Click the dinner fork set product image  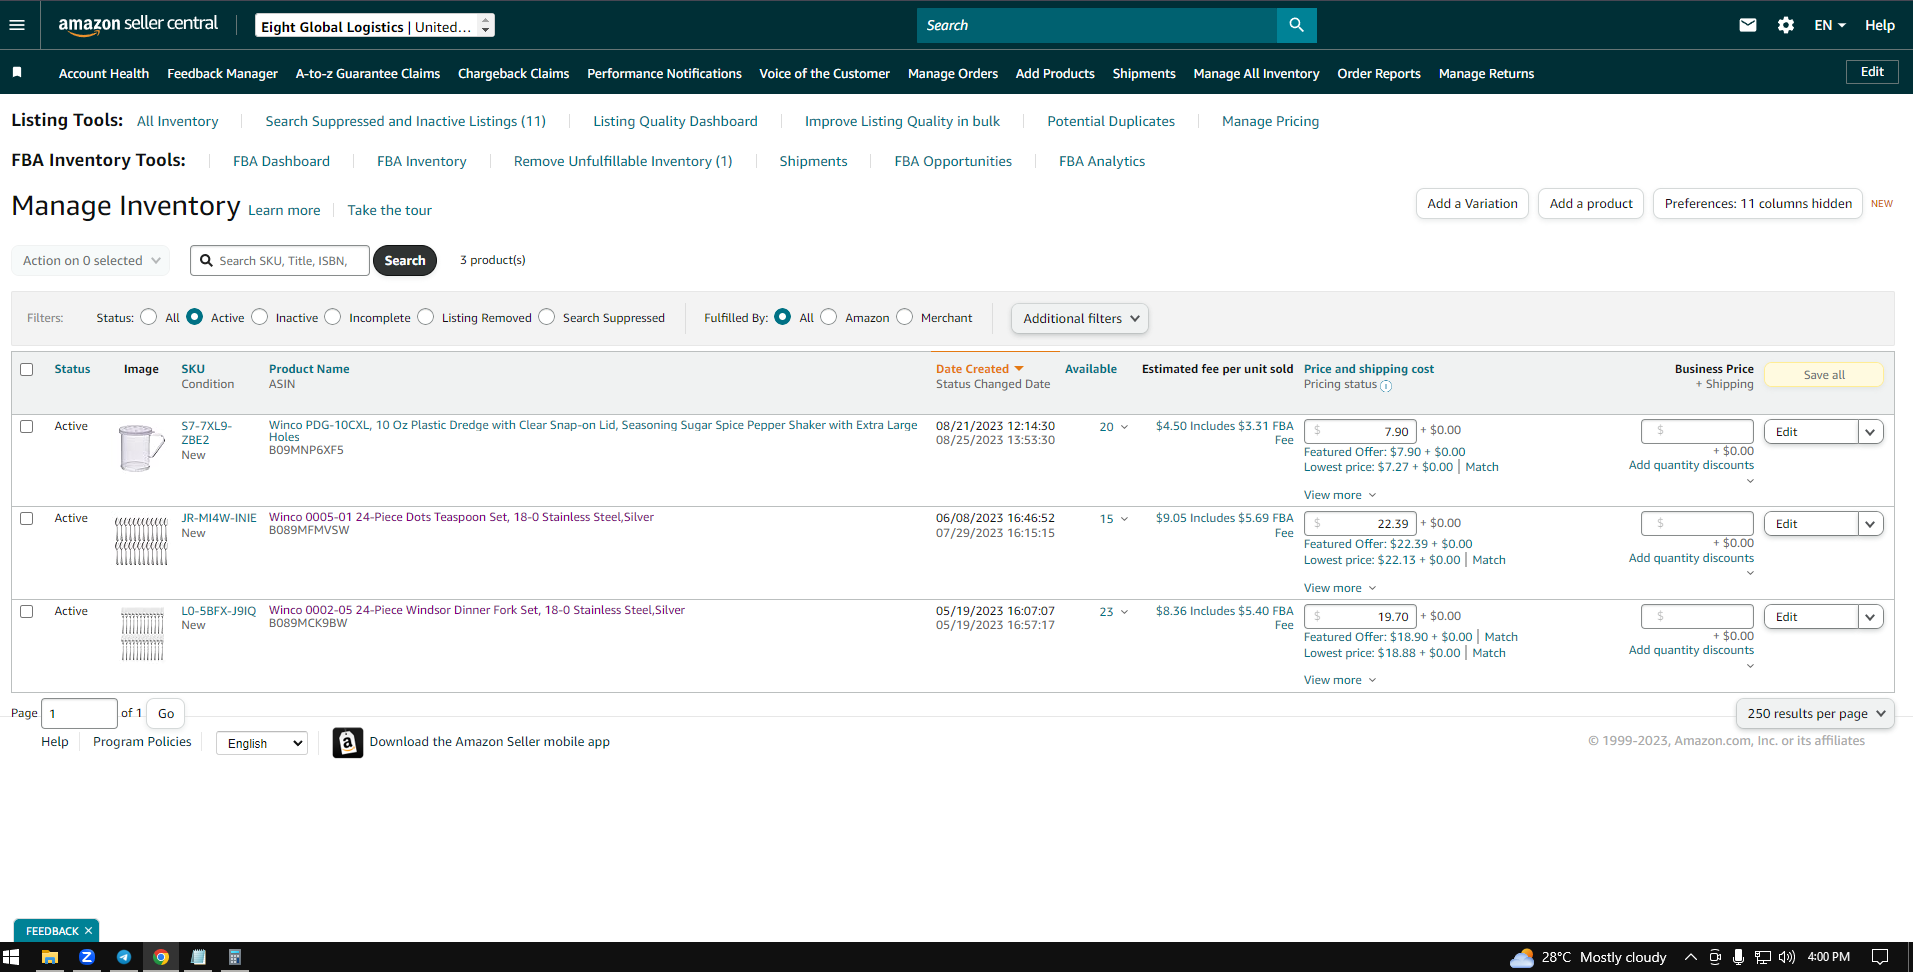[x=142, y=634]
